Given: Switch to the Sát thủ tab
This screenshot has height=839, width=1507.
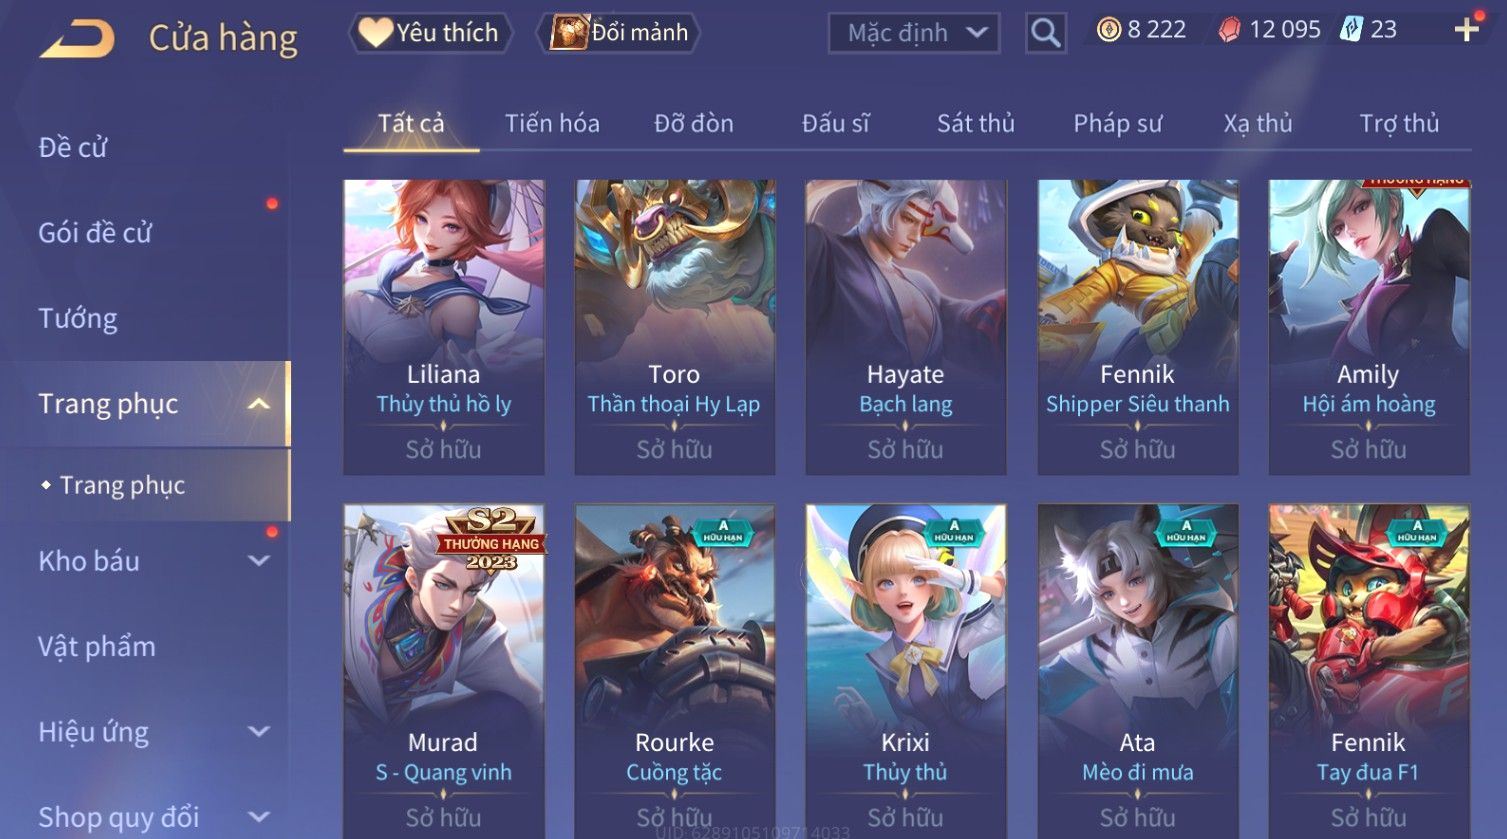Looking at the screenshot, I should click(x=976, y=123).
